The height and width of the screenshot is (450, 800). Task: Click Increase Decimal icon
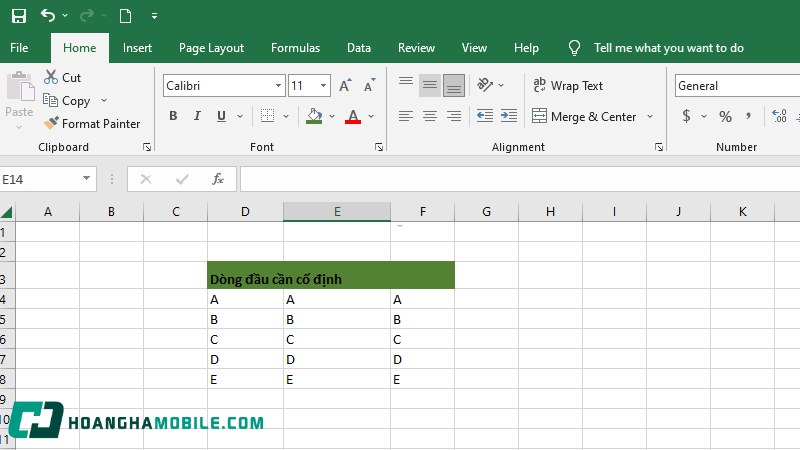[x=780, y=116]
